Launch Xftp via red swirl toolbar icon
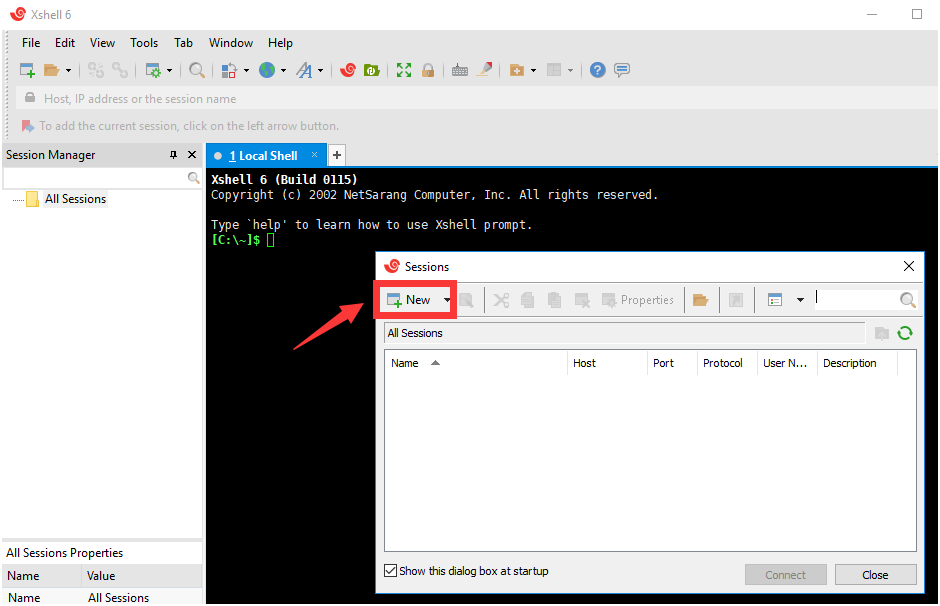Image resolution: width=940 pixels, height=606 pixels. [348, 70]
